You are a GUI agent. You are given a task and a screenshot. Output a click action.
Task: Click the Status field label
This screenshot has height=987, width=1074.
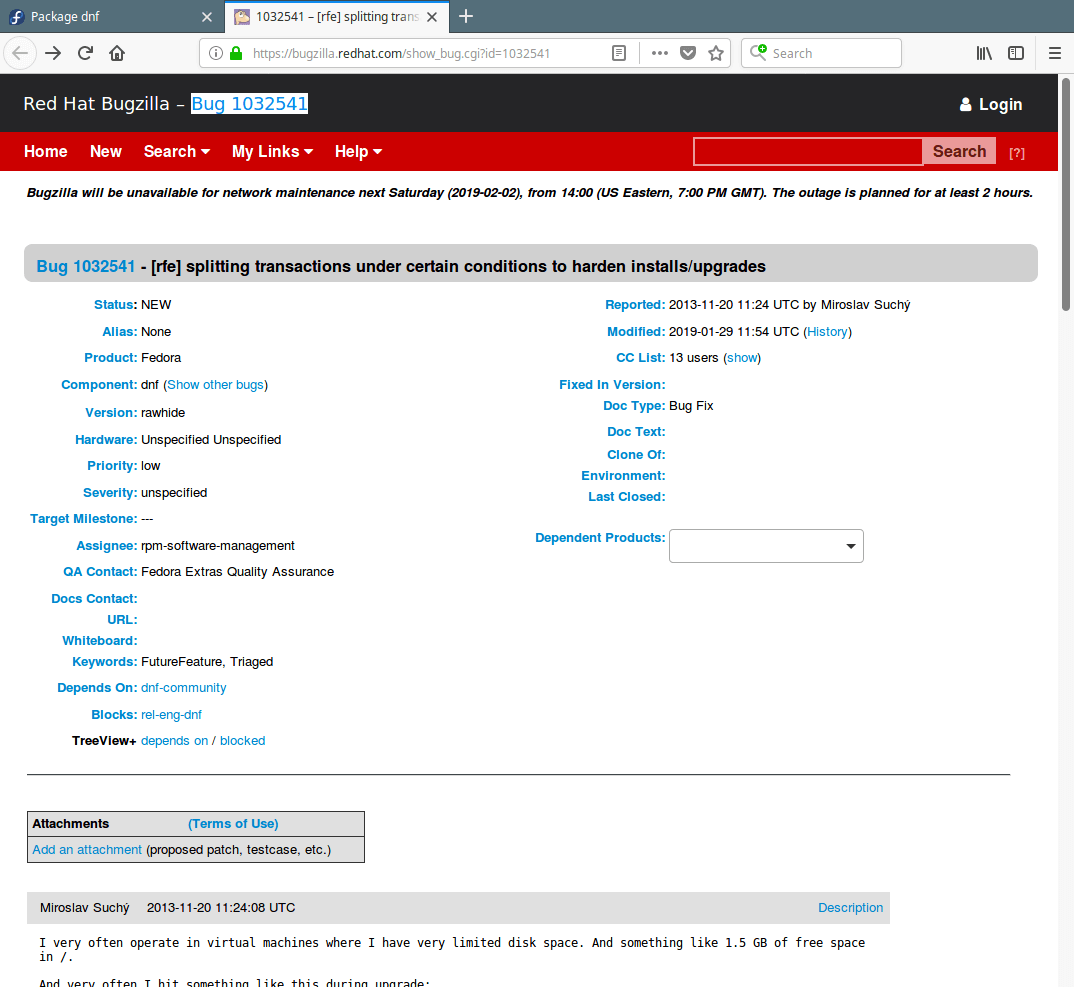pyautogui.click(x=116, y=305)
